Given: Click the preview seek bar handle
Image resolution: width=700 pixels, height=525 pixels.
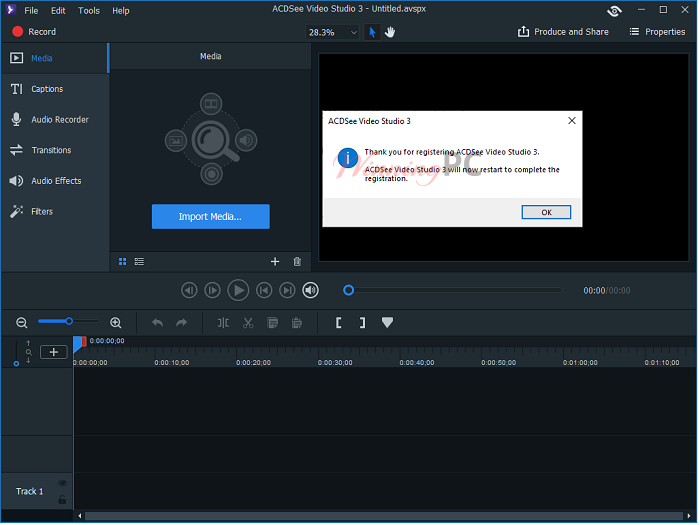Looking at the screenshot, I should [x=349, y=291].
